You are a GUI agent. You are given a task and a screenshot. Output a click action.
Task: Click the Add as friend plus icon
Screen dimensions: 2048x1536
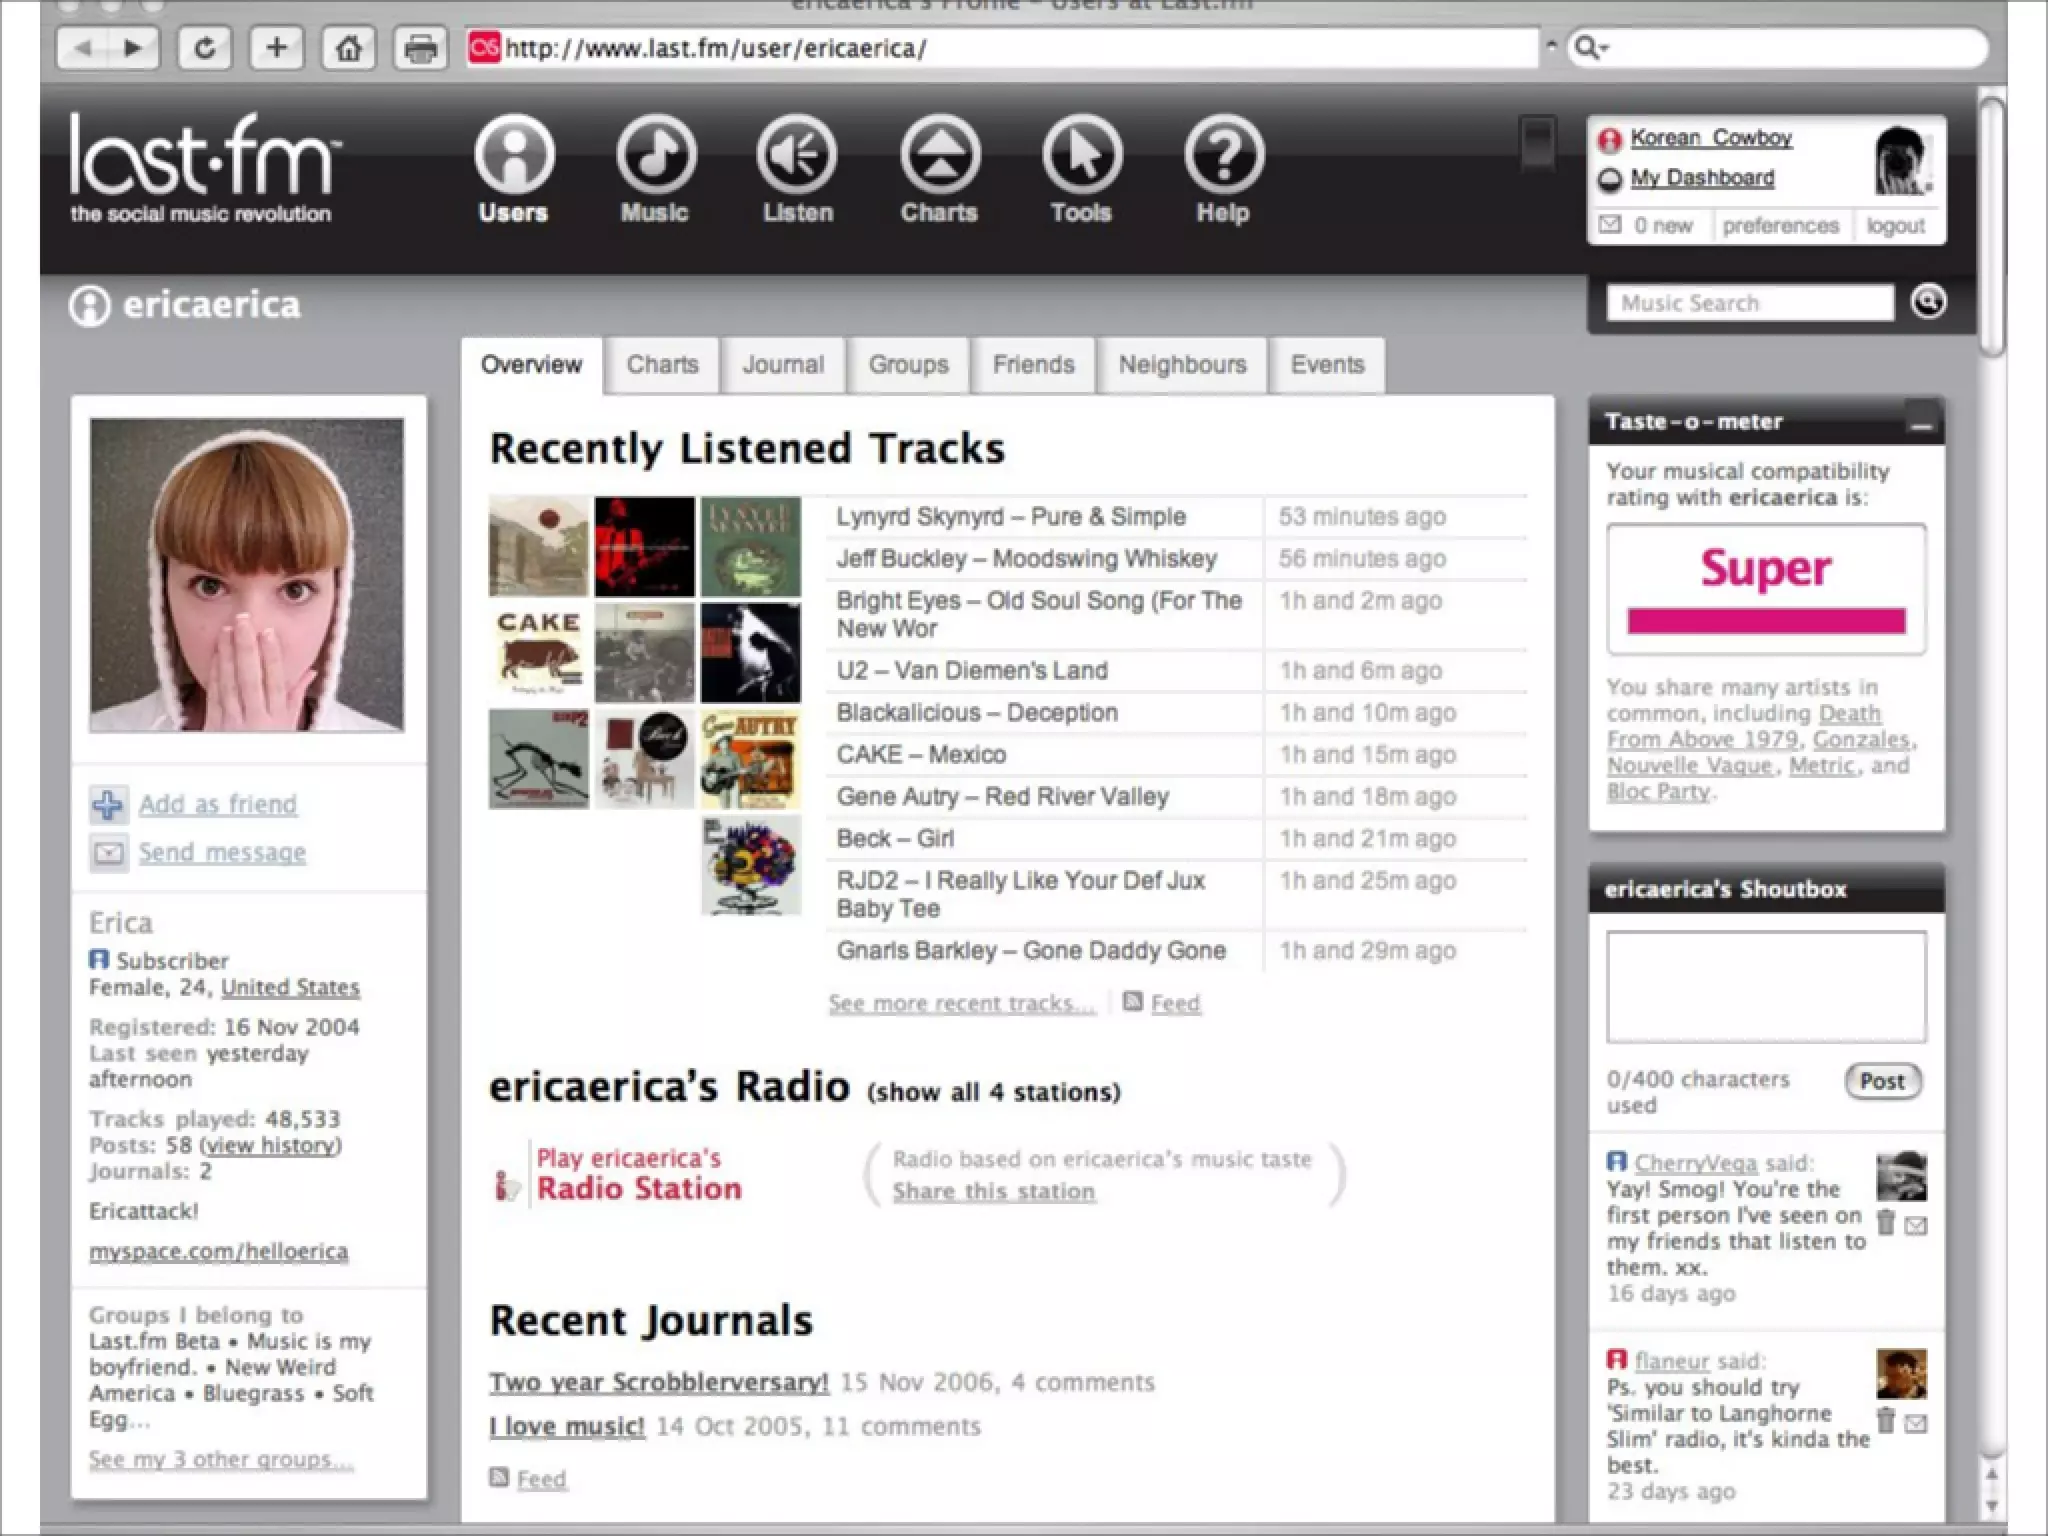[x=108, y=805]
